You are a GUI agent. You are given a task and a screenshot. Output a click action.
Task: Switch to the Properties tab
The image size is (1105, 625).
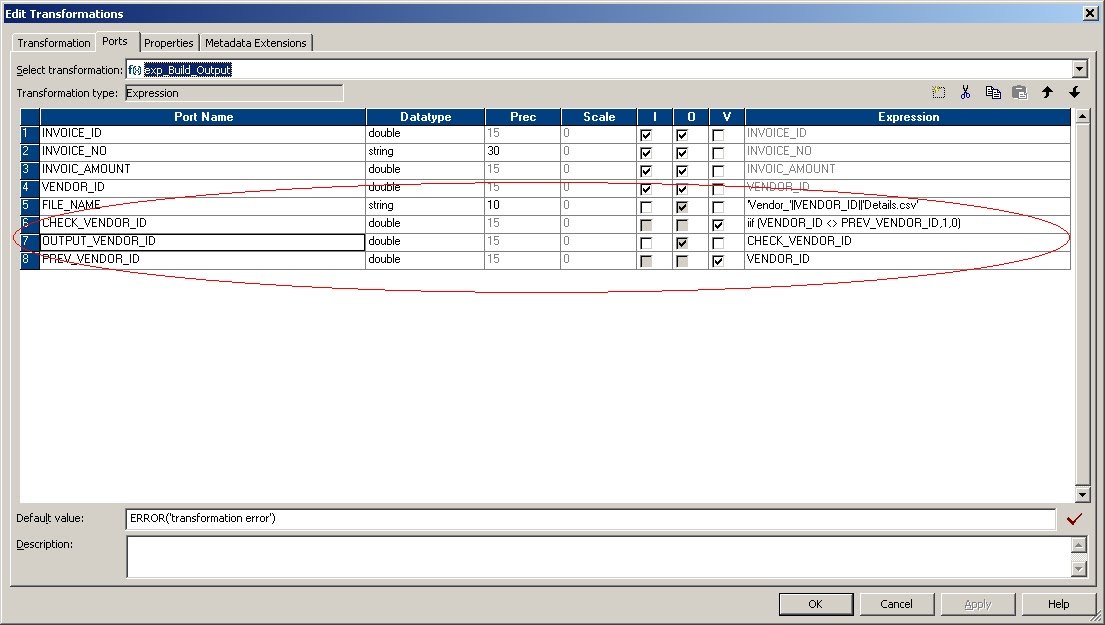tap(168, 43)
